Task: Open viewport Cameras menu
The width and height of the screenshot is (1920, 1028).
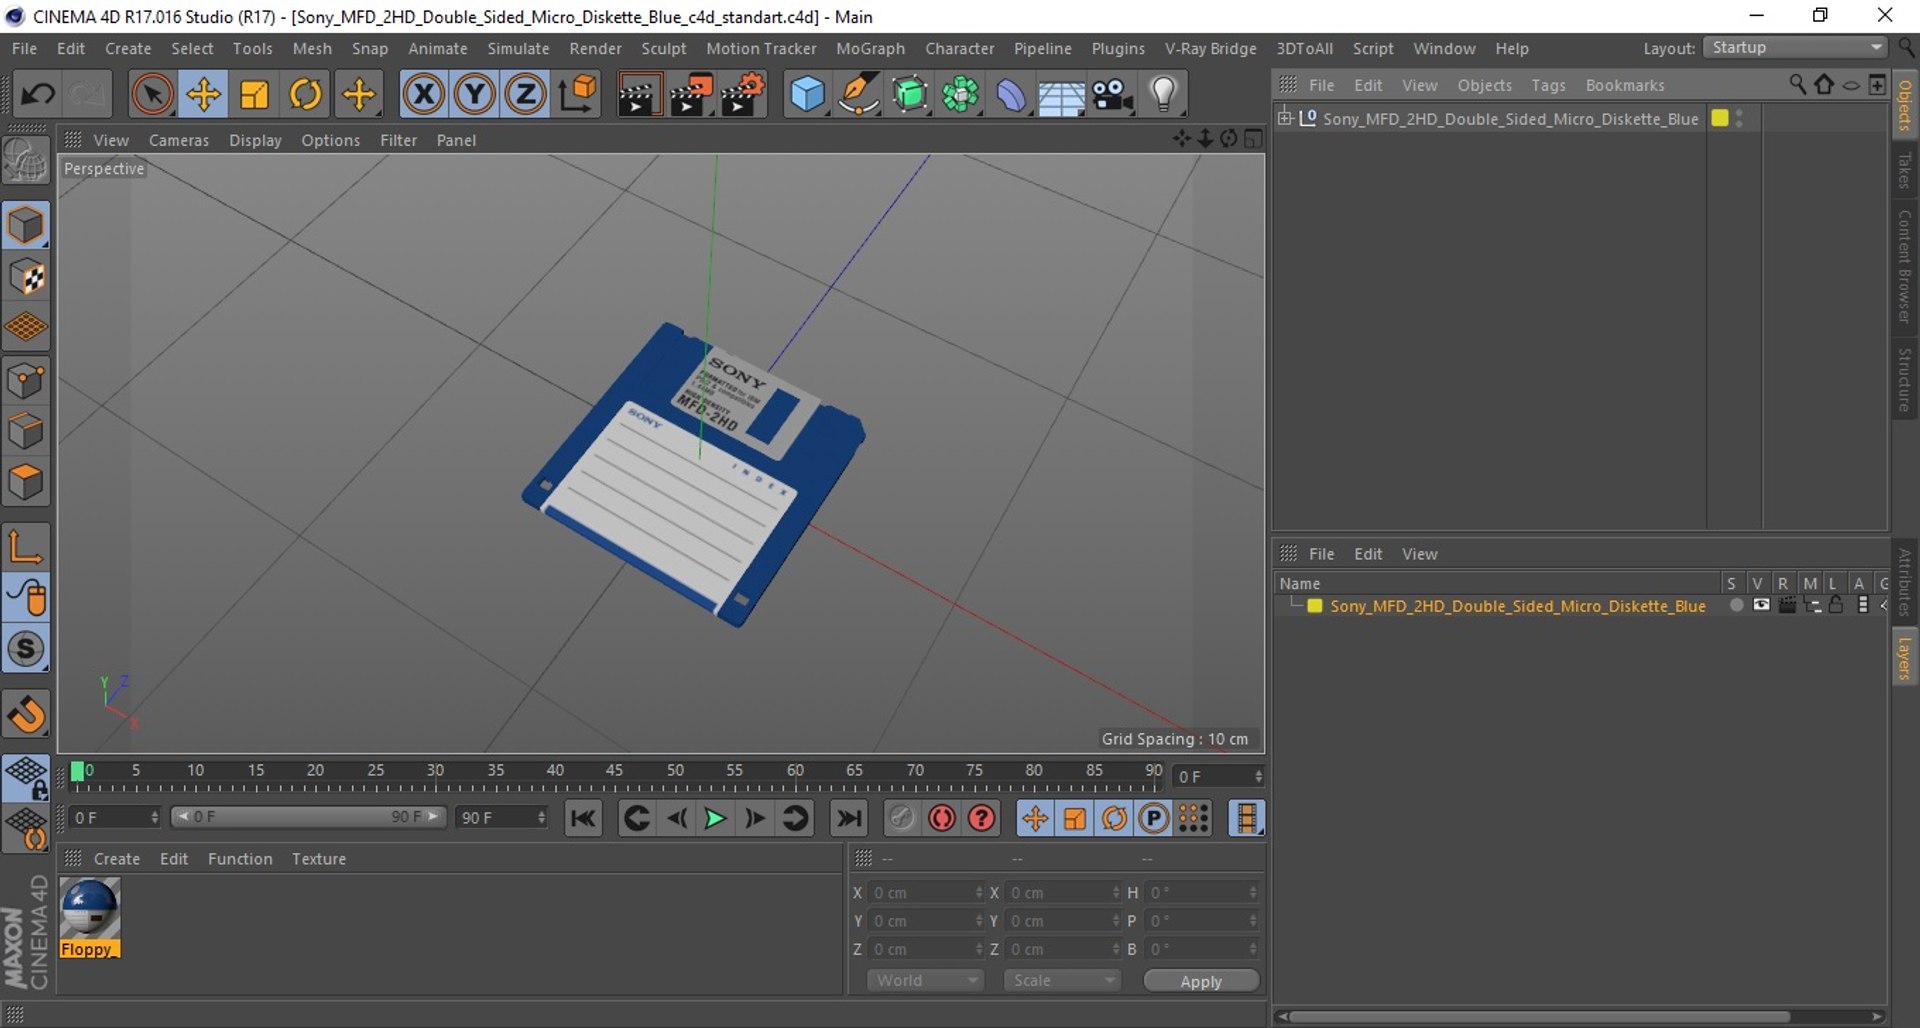Action: 179,140
